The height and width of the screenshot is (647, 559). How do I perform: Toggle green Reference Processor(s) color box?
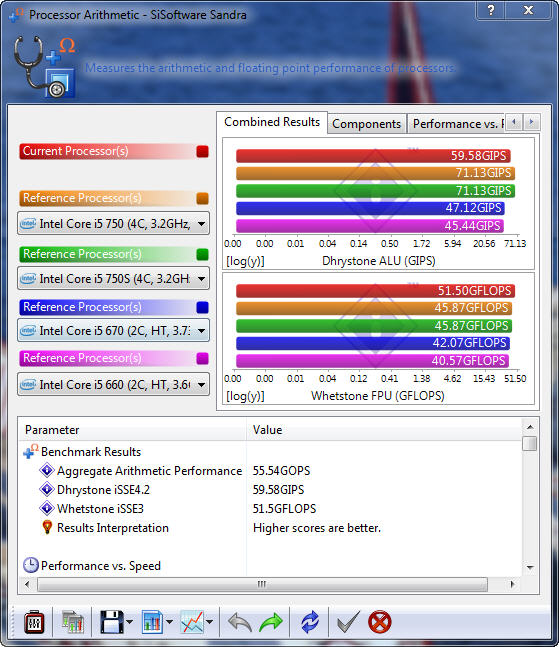click(x=202, y=254)
